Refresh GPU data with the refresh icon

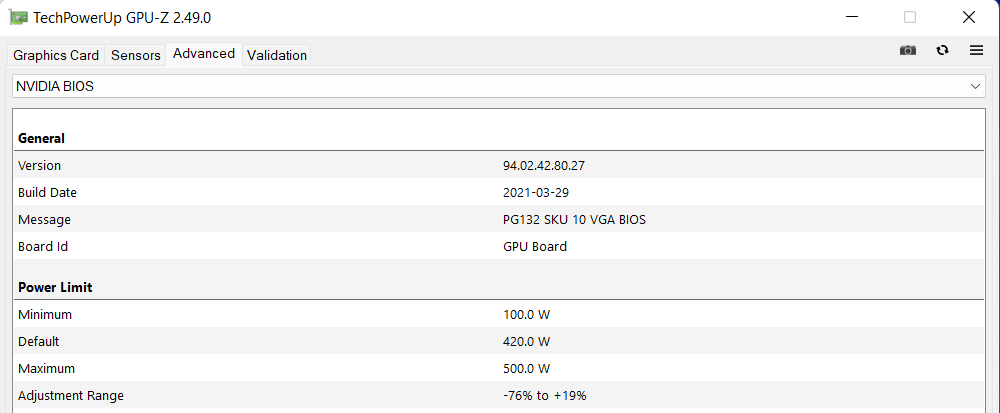click(942, 50)
